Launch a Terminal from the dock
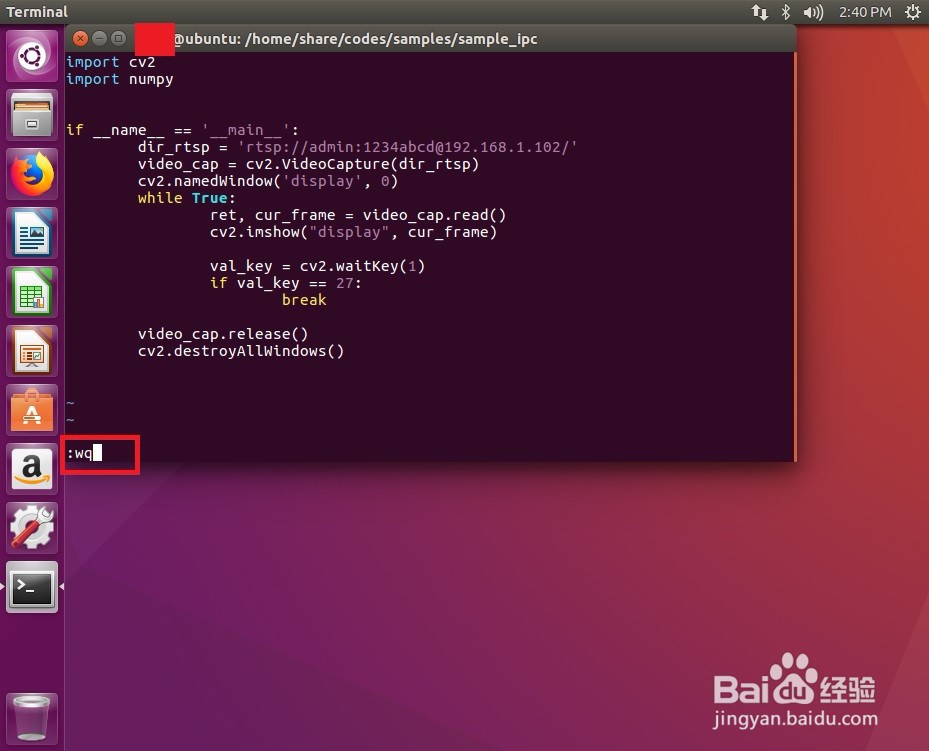The width and height of the screenshot is (929, 751). pyautogui.click(x=32, y=588)
